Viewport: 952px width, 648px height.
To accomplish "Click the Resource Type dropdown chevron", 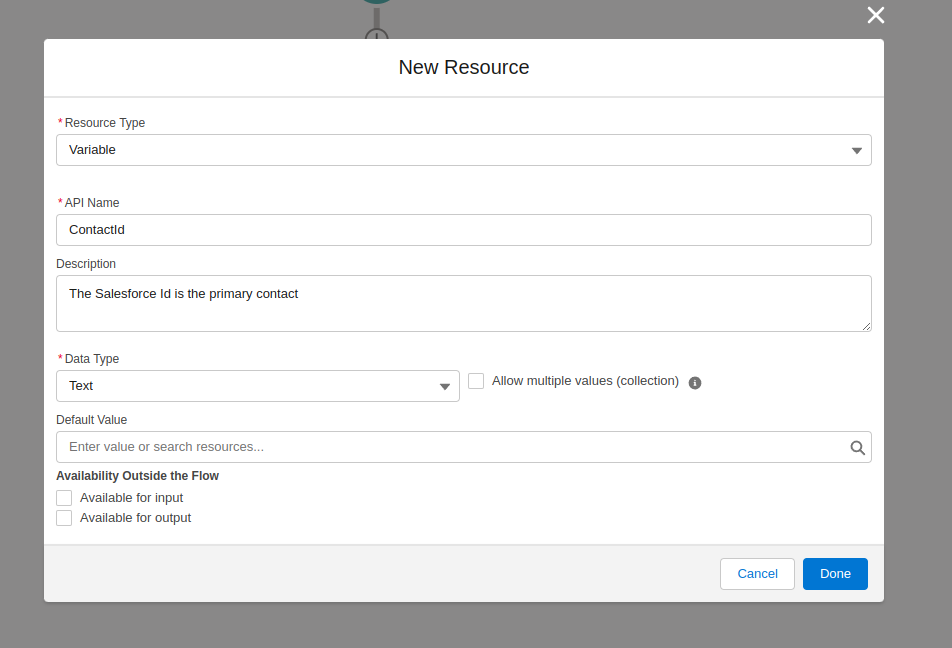I will 856,149.
